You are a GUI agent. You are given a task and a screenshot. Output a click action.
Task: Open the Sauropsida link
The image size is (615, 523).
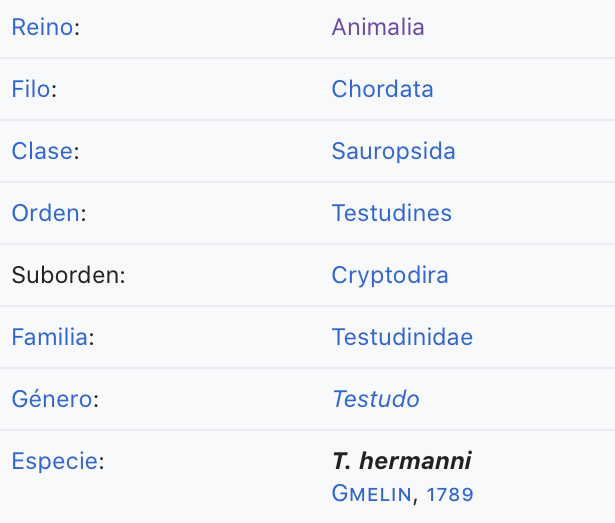[x=393, y=151]
